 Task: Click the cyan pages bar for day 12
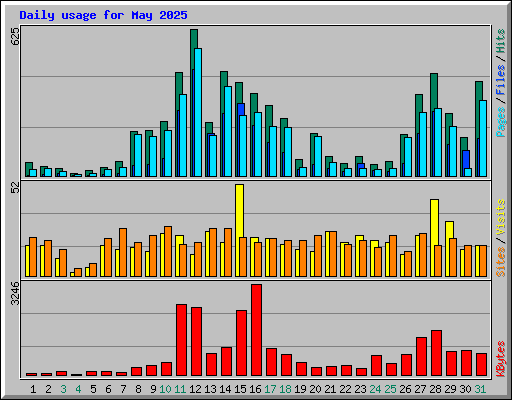198,113
